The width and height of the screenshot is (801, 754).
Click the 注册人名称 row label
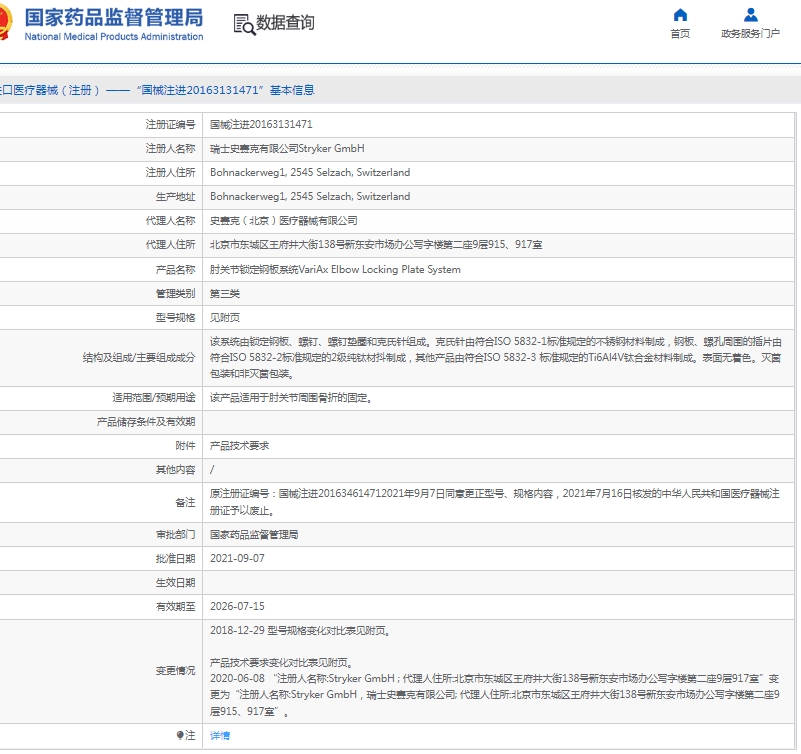170,148
